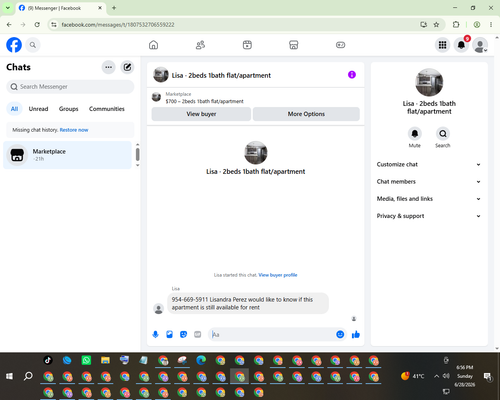
Task: Search in conversation using the Search icon
Action: 443,134
